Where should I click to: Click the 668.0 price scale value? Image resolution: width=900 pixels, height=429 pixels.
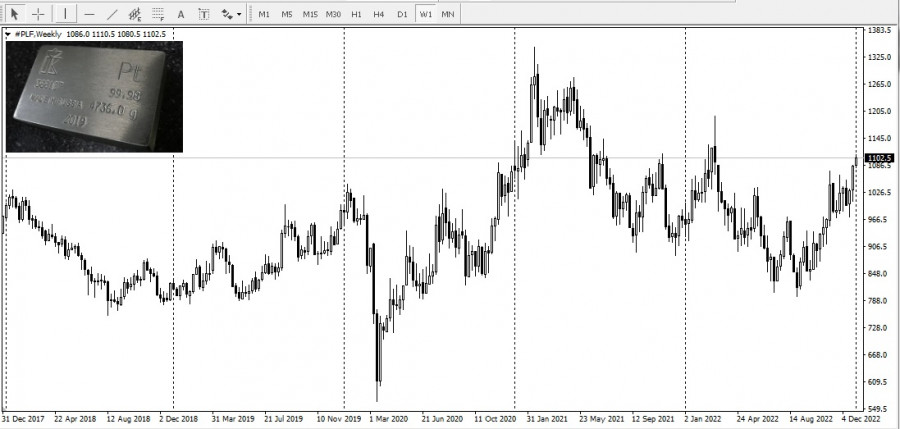879,355
